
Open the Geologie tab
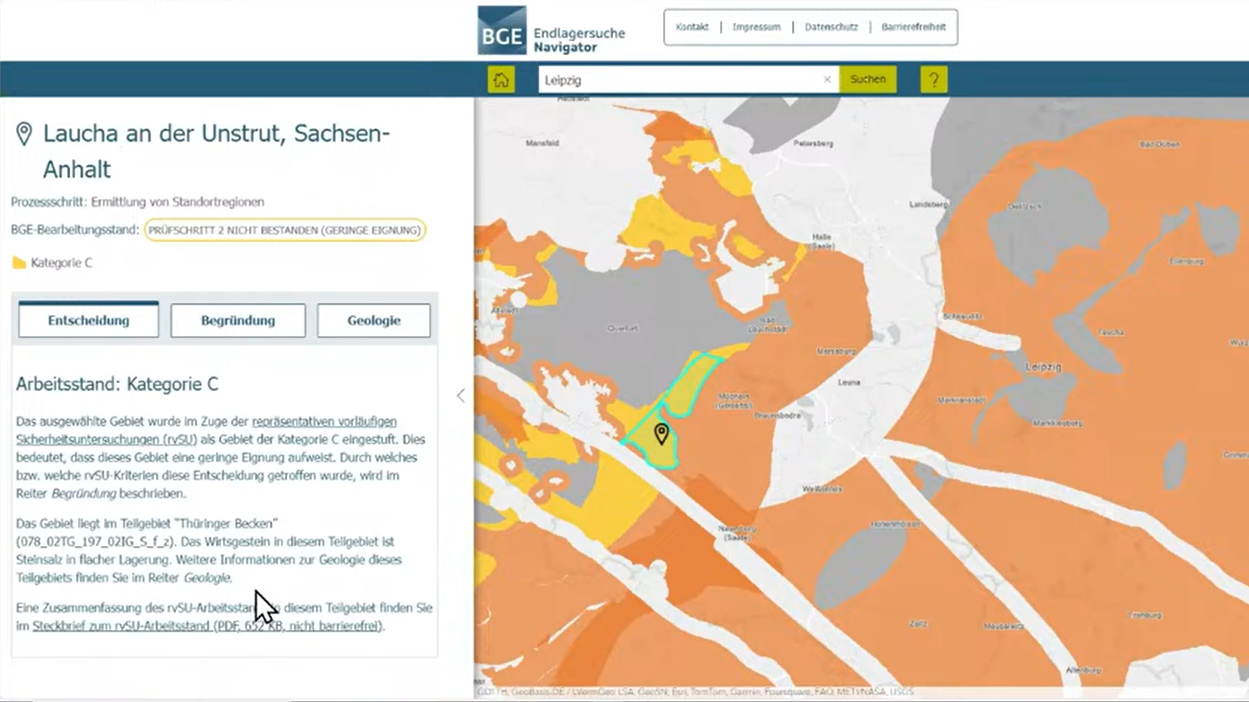point(374,320)
